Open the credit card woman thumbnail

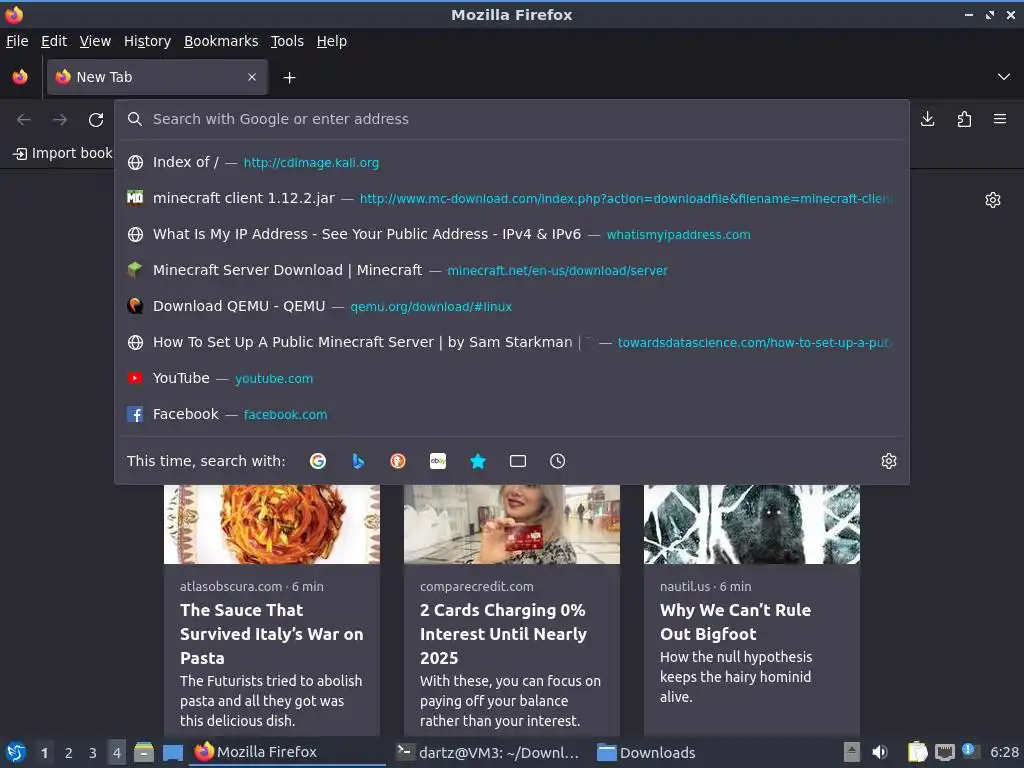point(512,524)
